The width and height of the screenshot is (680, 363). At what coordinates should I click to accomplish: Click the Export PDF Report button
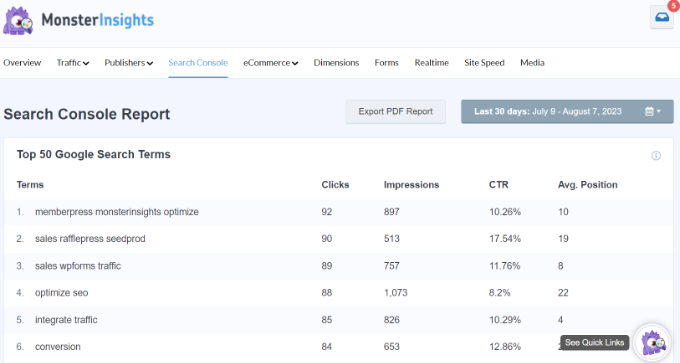point(396,111)
